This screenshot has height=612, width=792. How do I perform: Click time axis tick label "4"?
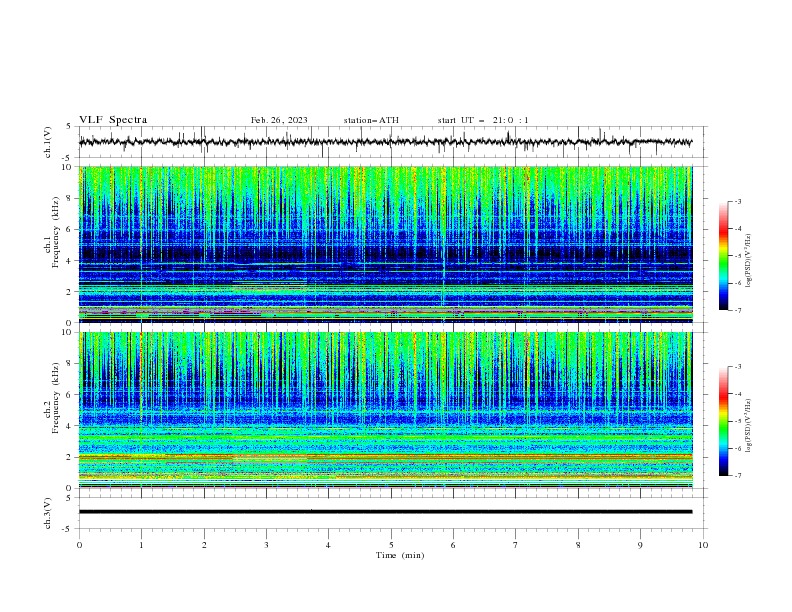pos(328,545)
